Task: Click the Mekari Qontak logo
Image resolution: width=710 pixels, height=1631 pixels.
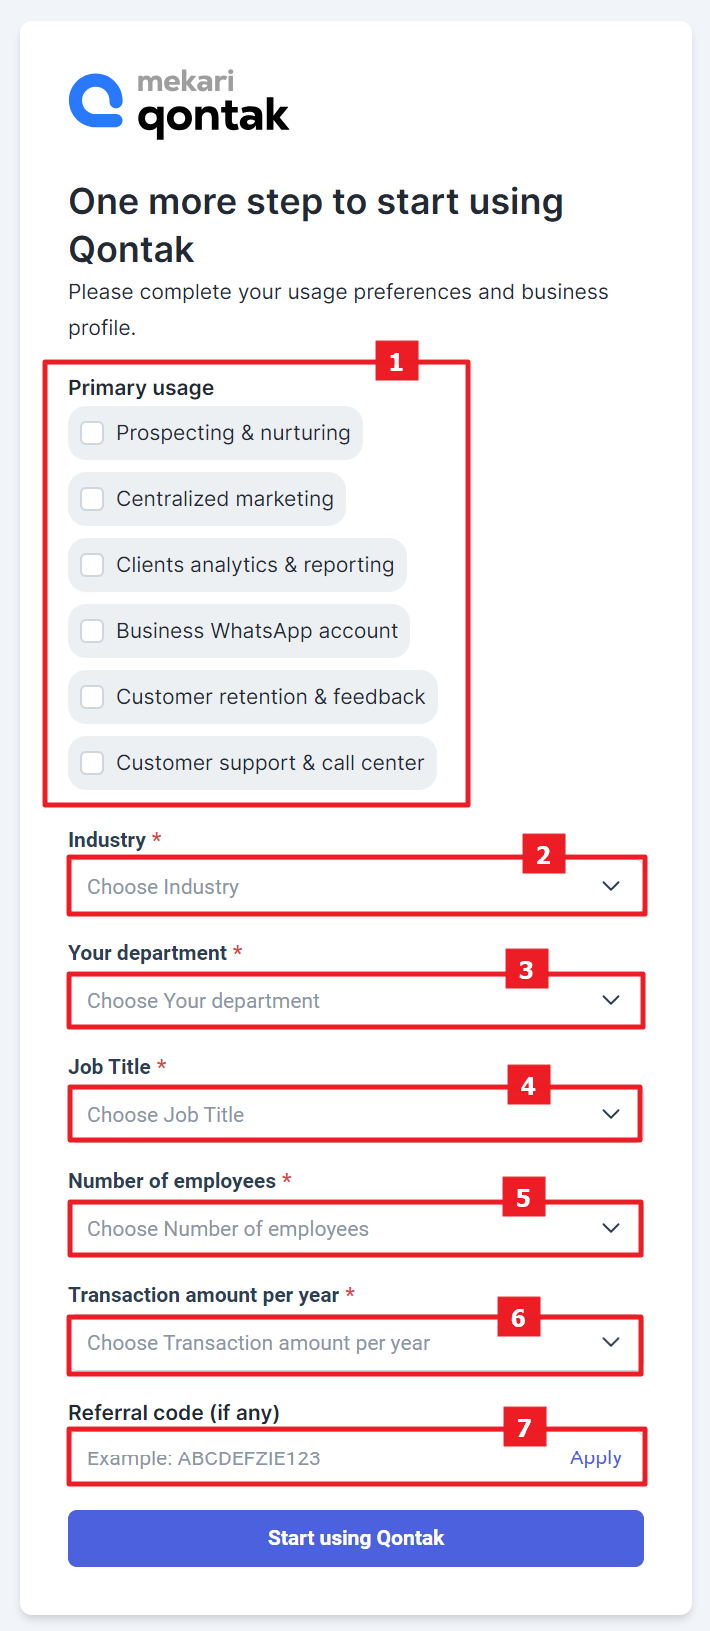Action: point(179,103)
